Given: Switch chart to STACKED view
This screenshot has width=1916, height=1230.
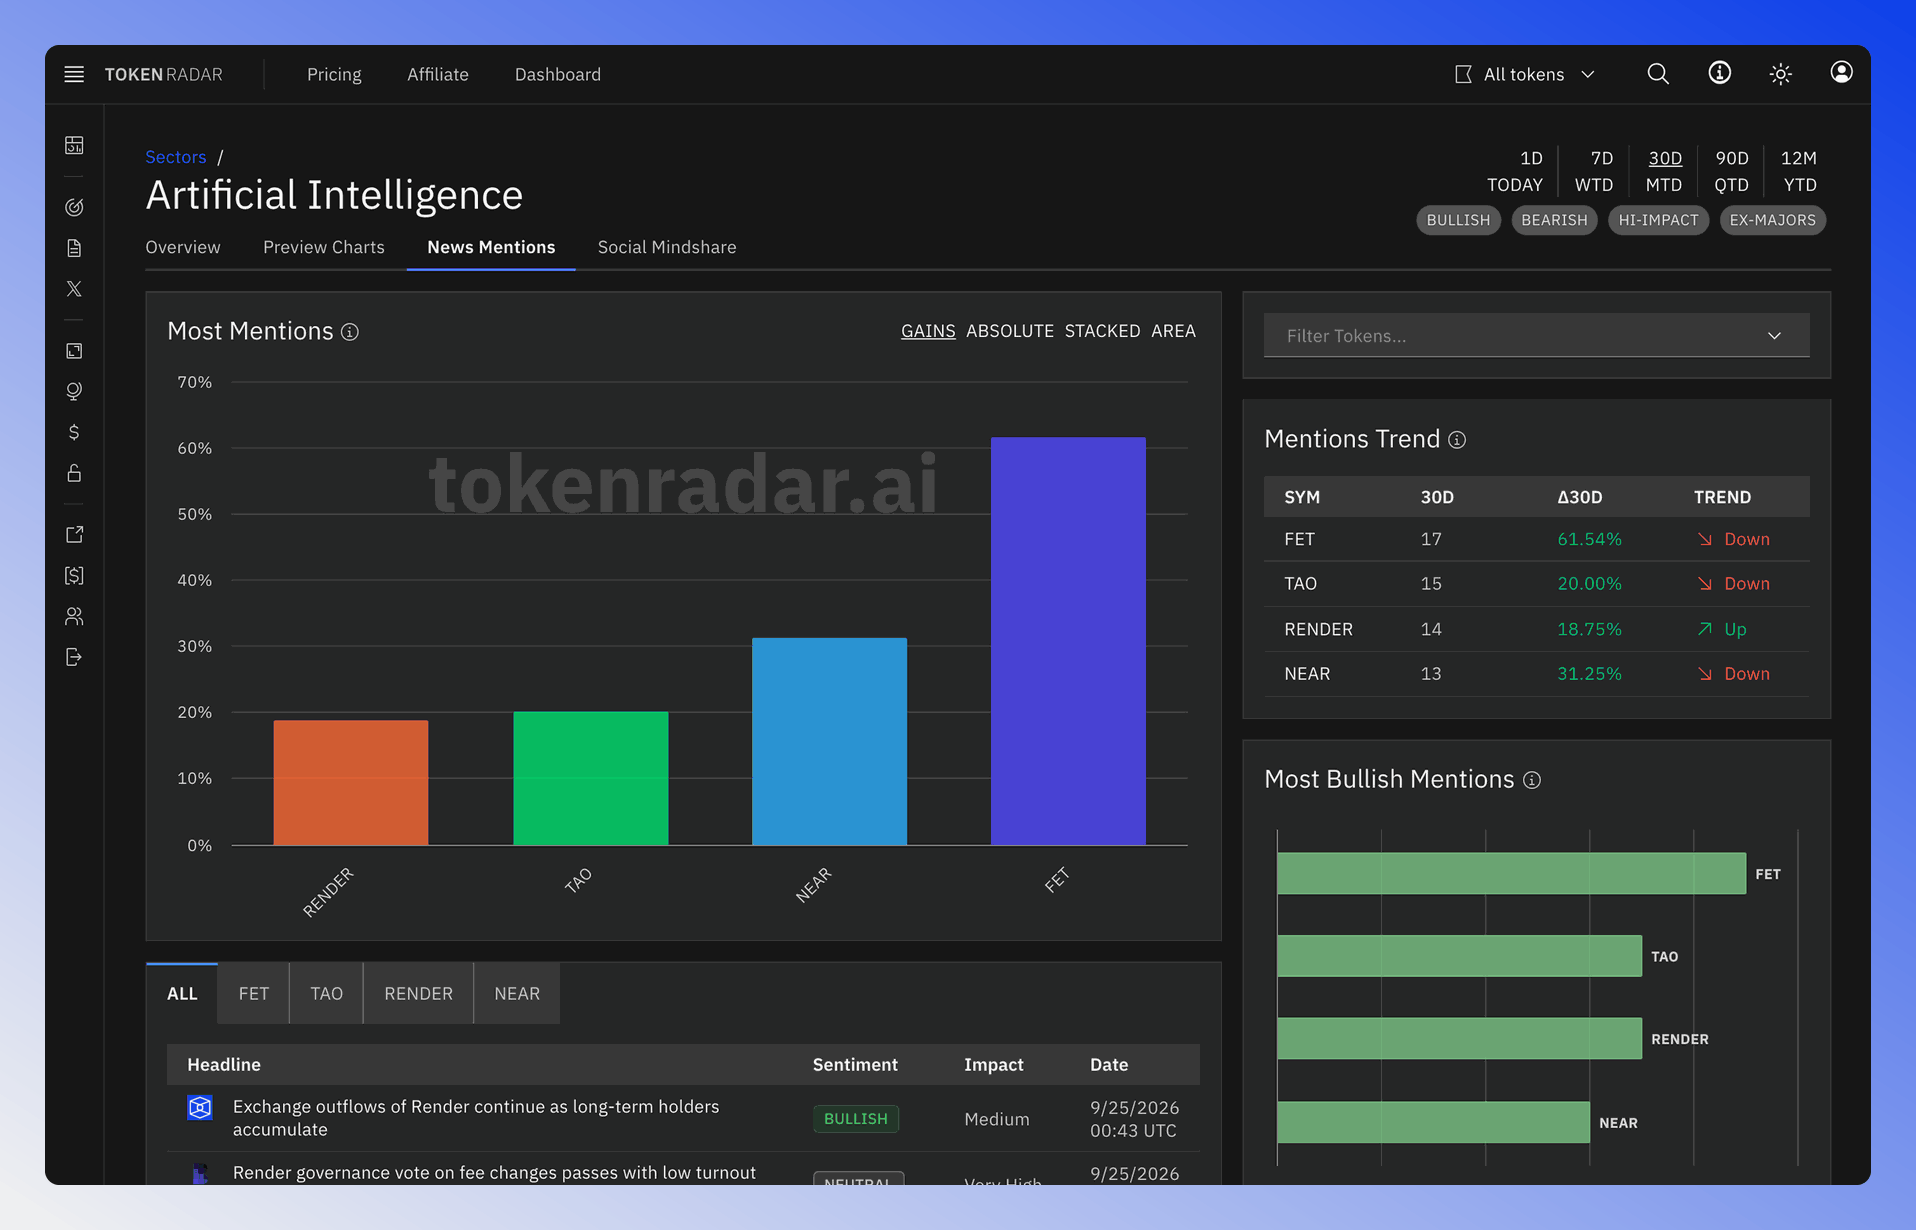Looking at the screenshot, I should pyautogui.click(x=1102, y=331).
